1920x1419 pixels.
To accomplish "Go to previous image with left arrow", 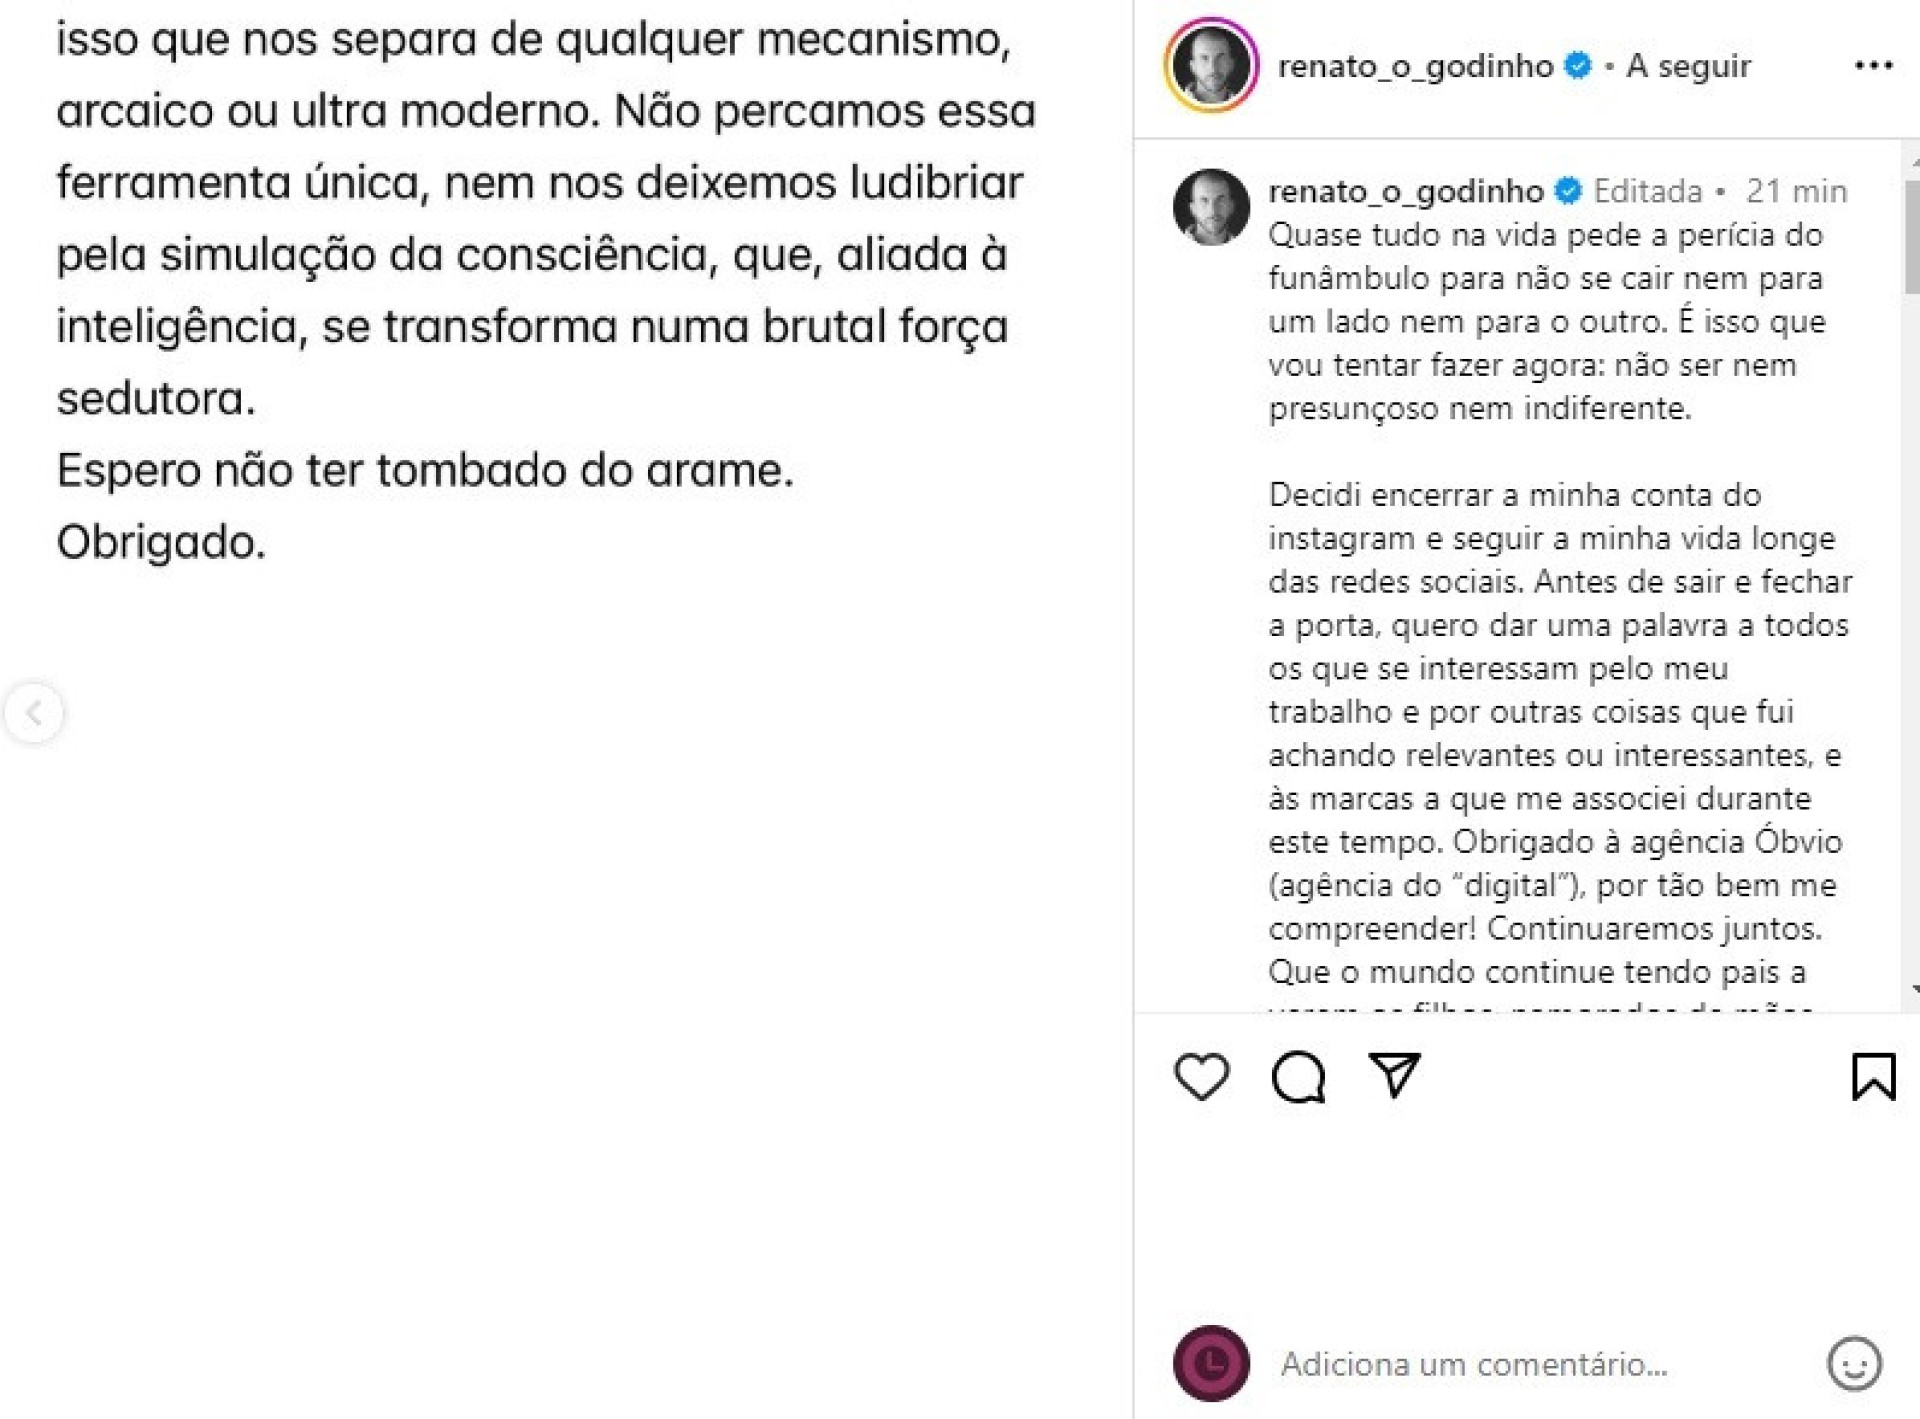I will tap(37, 712).
